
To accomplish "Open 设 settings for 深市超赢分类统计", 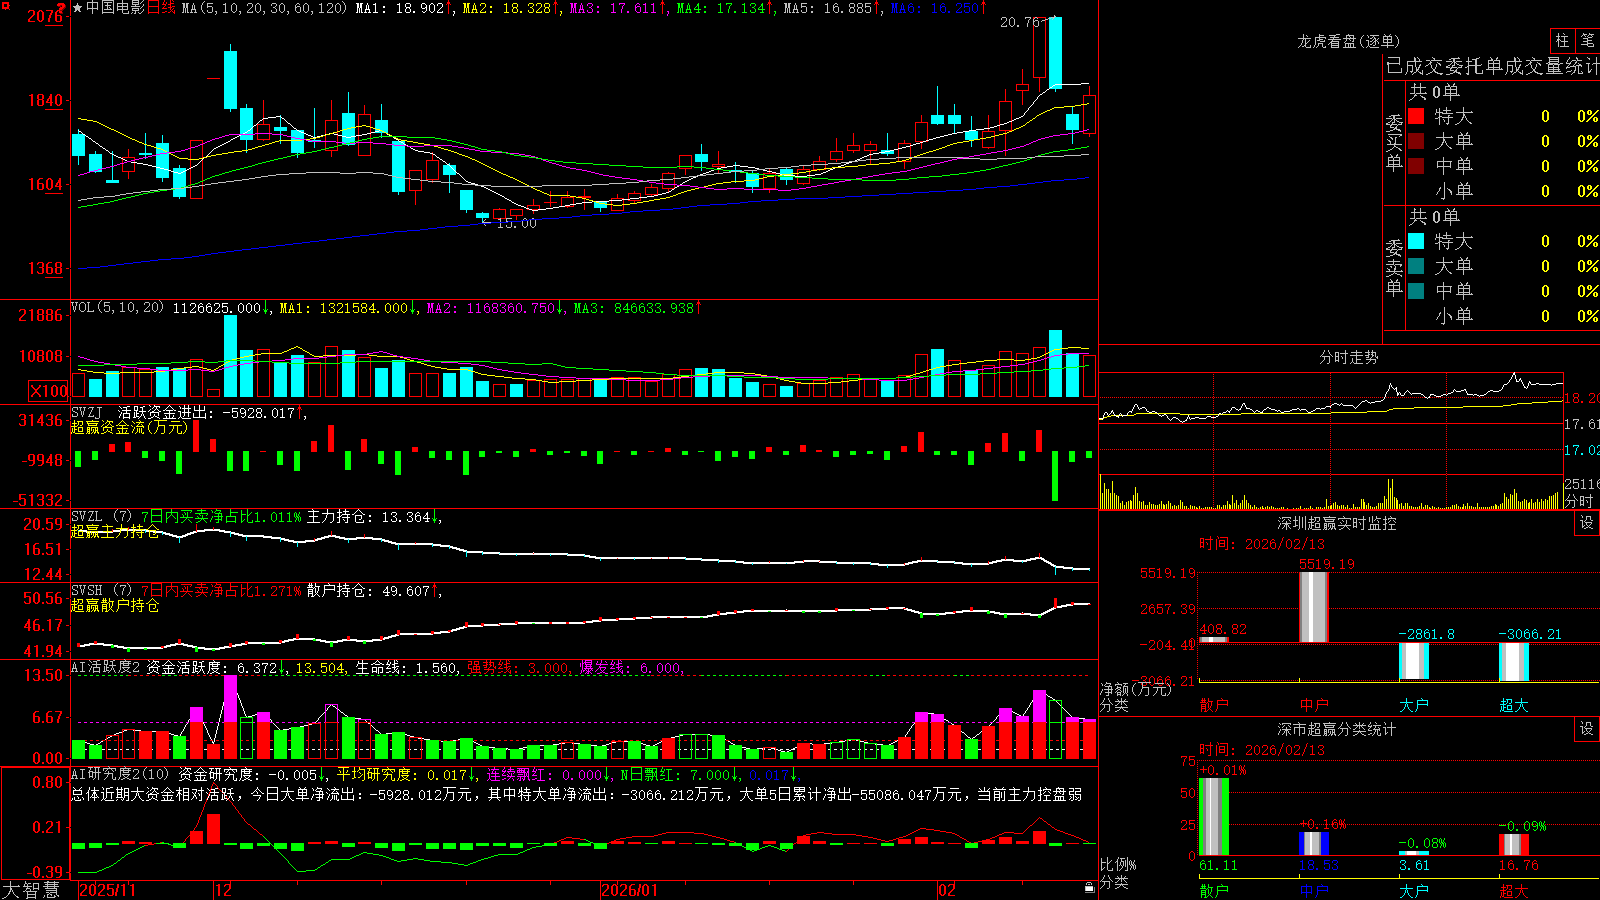I will click(1587, 729).
